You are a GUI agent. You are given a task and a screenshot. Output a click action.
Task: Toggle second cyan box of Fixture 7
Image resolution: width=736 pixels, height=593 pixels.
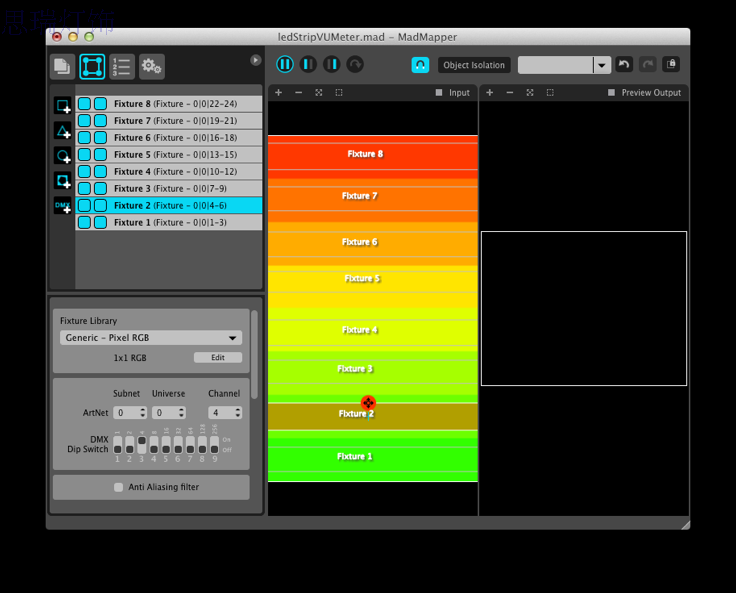tap(100, 121)
